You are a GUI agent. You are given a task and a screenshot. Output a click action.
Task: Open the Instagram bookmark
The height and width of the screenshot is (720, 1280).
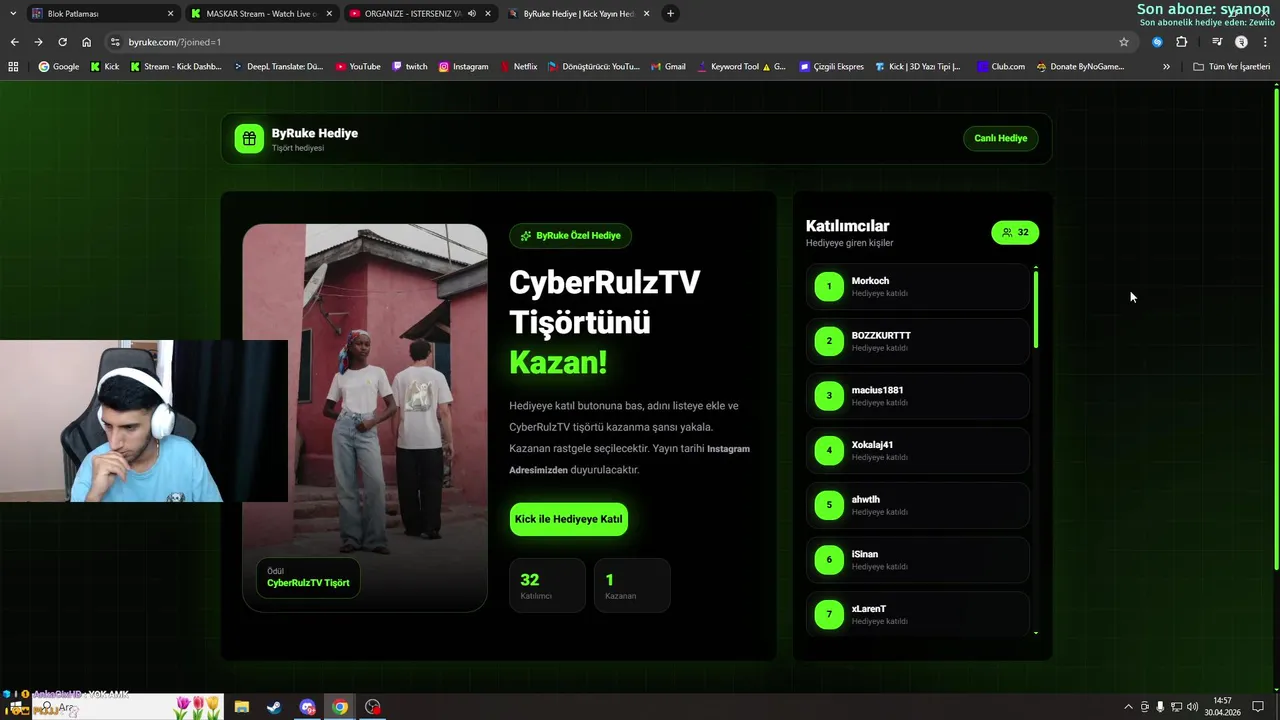pyautogui.click(x=464, y=67)
